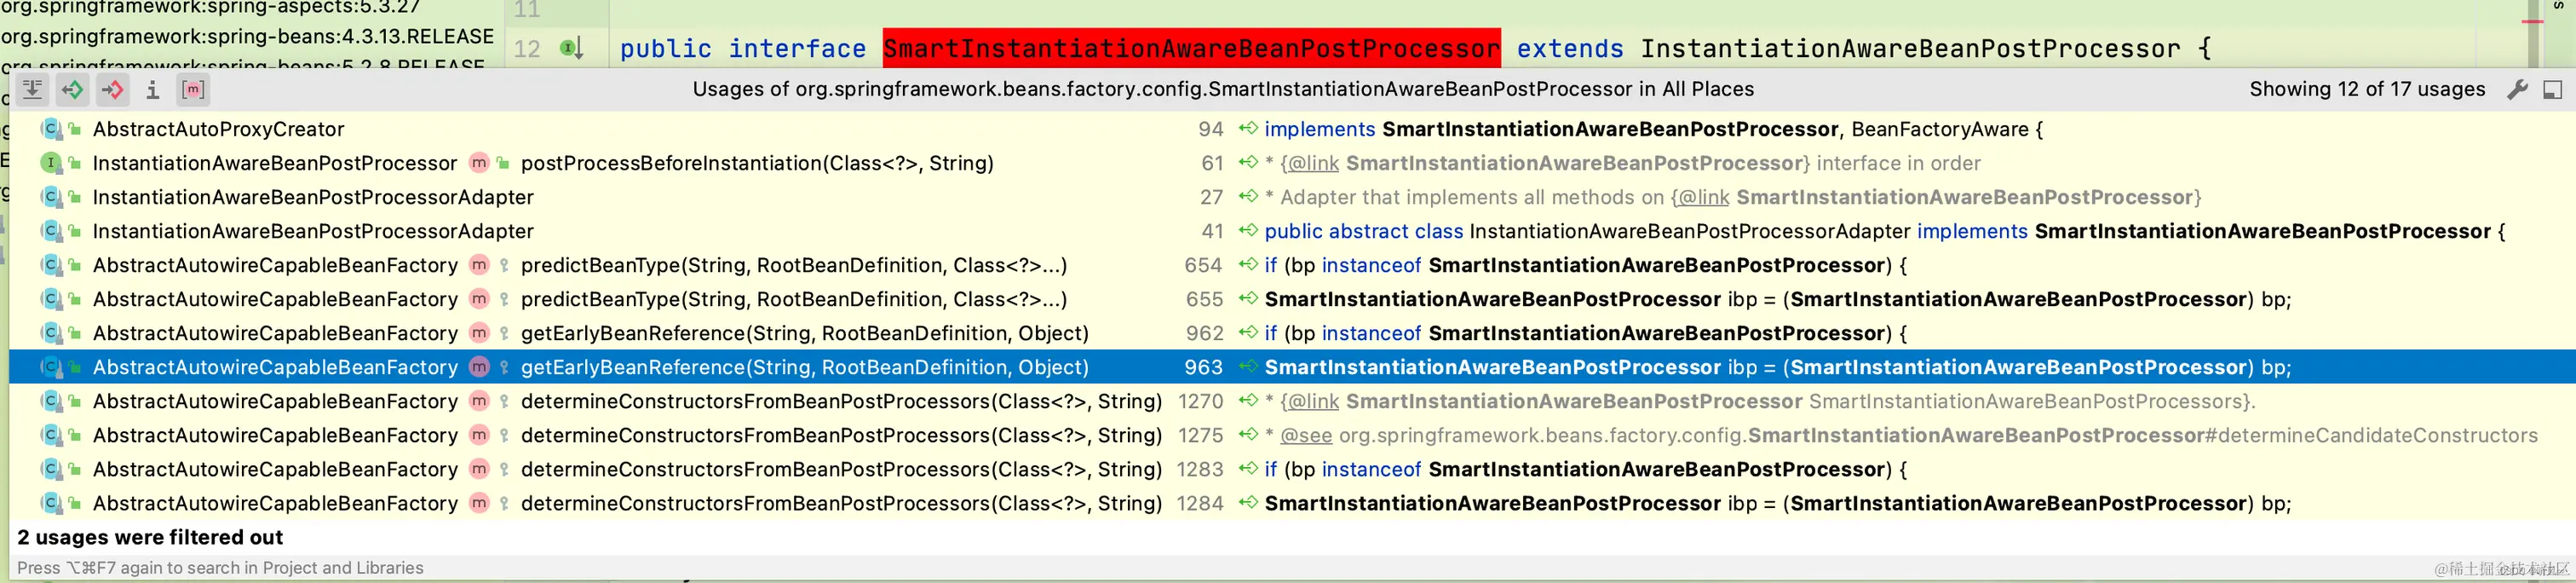Toggle group by method [m] button

(193, 90)
